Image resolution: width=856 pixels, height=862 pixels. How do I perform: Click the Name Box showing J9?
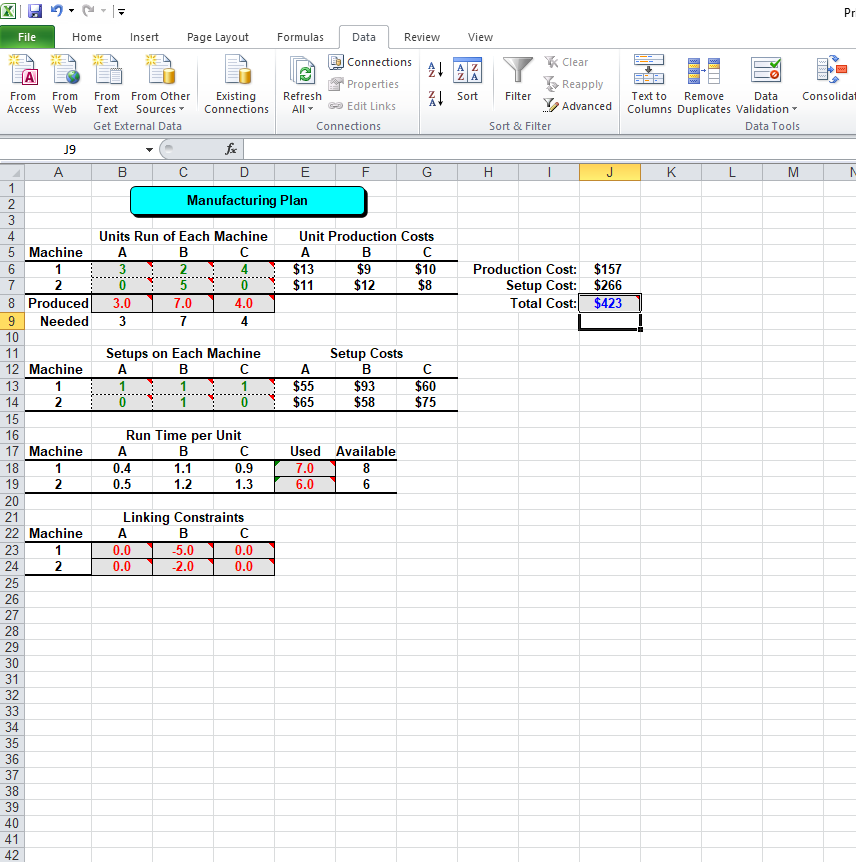(70, 150)
